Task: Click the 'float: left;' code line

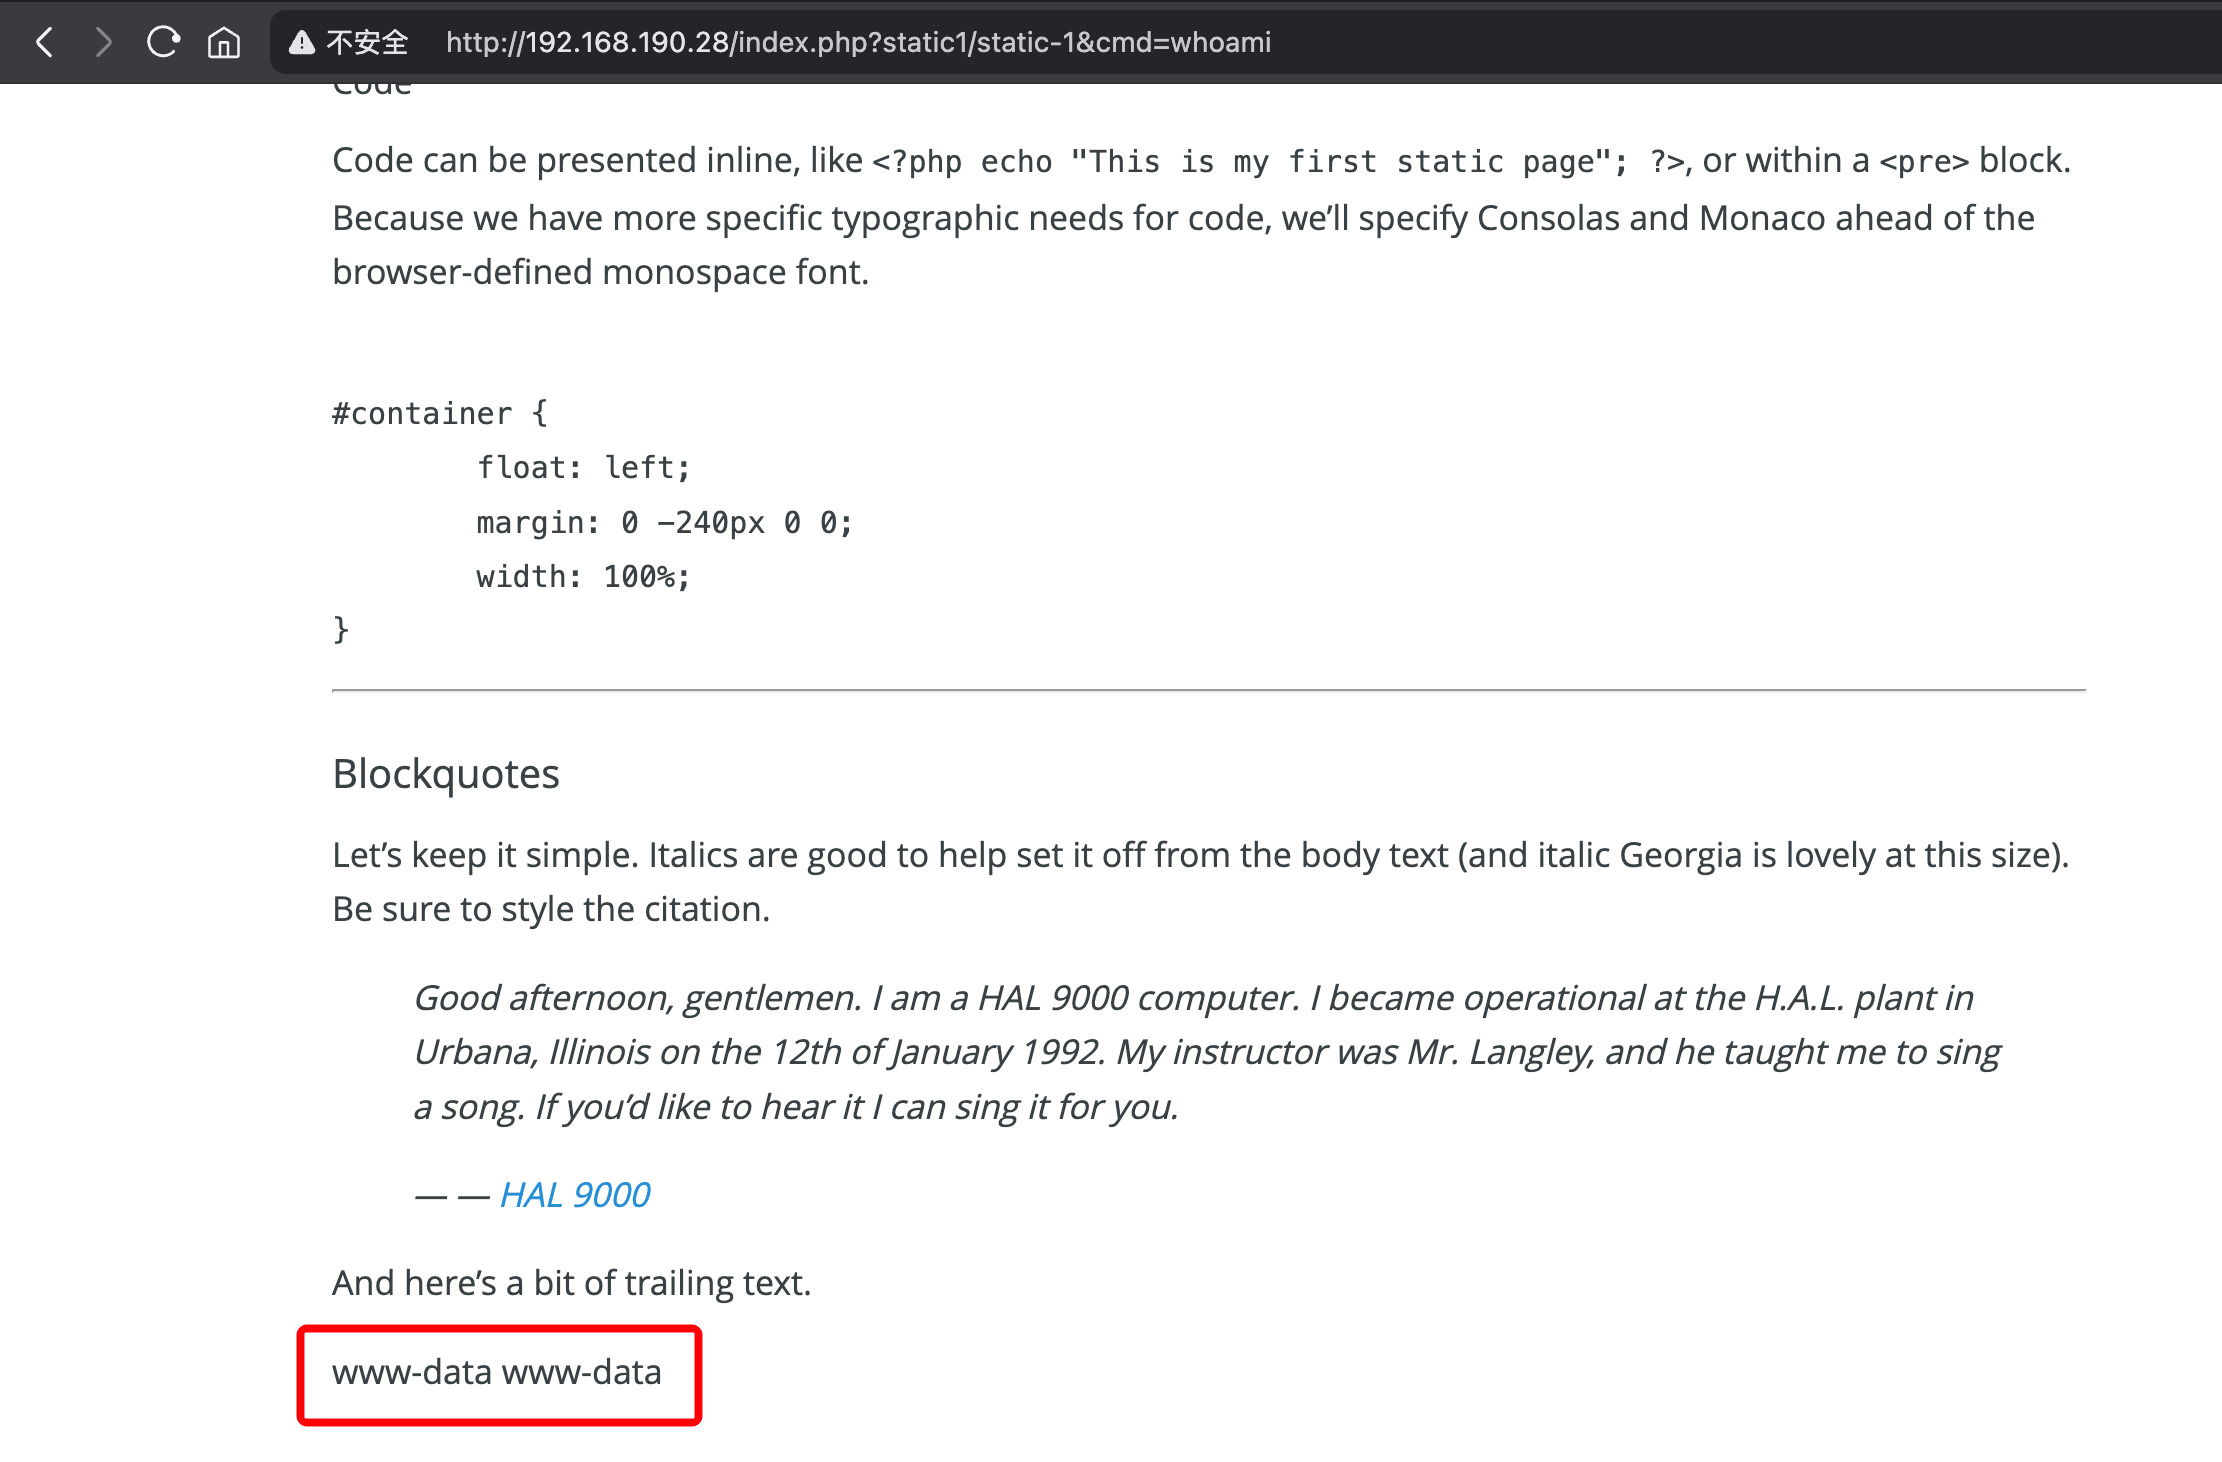Action: pyautogui.click(x=583, y=468)
